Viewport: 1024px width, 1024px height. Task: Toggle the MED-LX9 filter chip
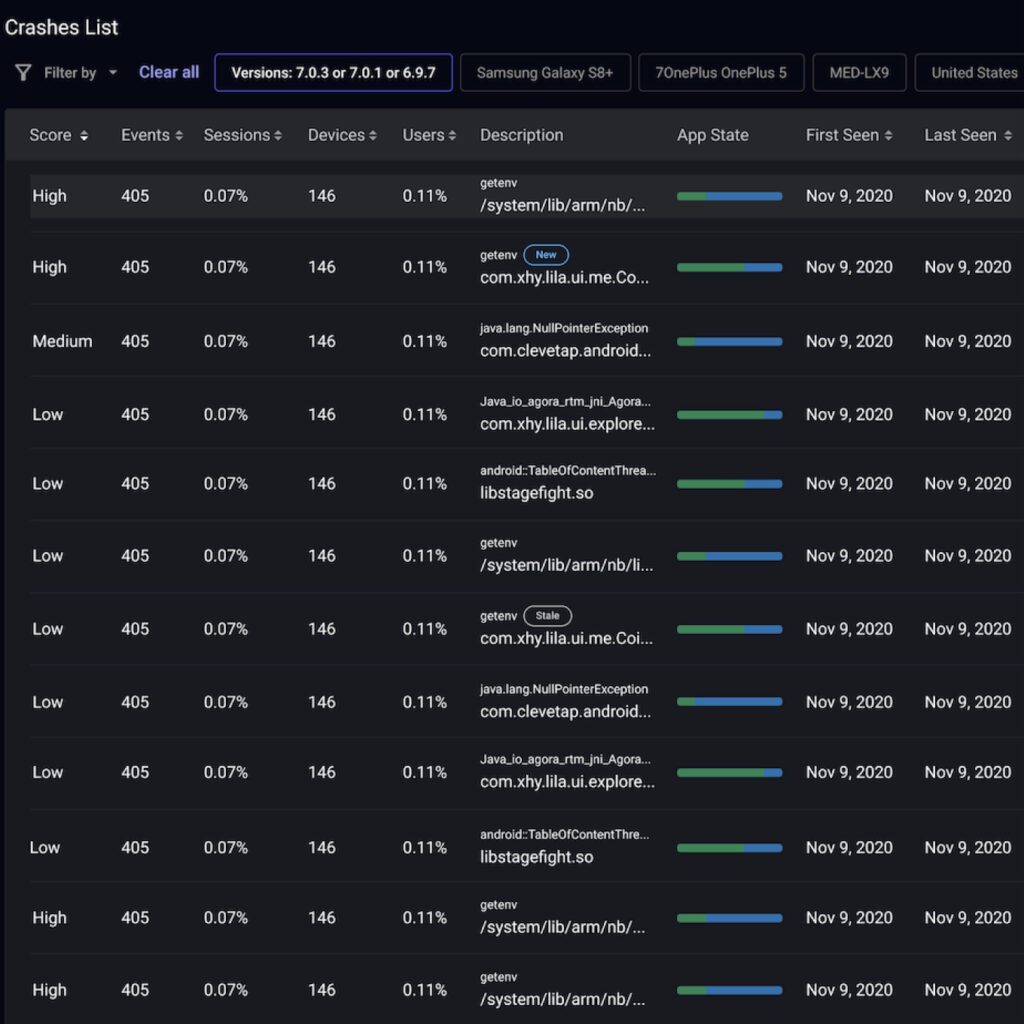coord(859,72)
